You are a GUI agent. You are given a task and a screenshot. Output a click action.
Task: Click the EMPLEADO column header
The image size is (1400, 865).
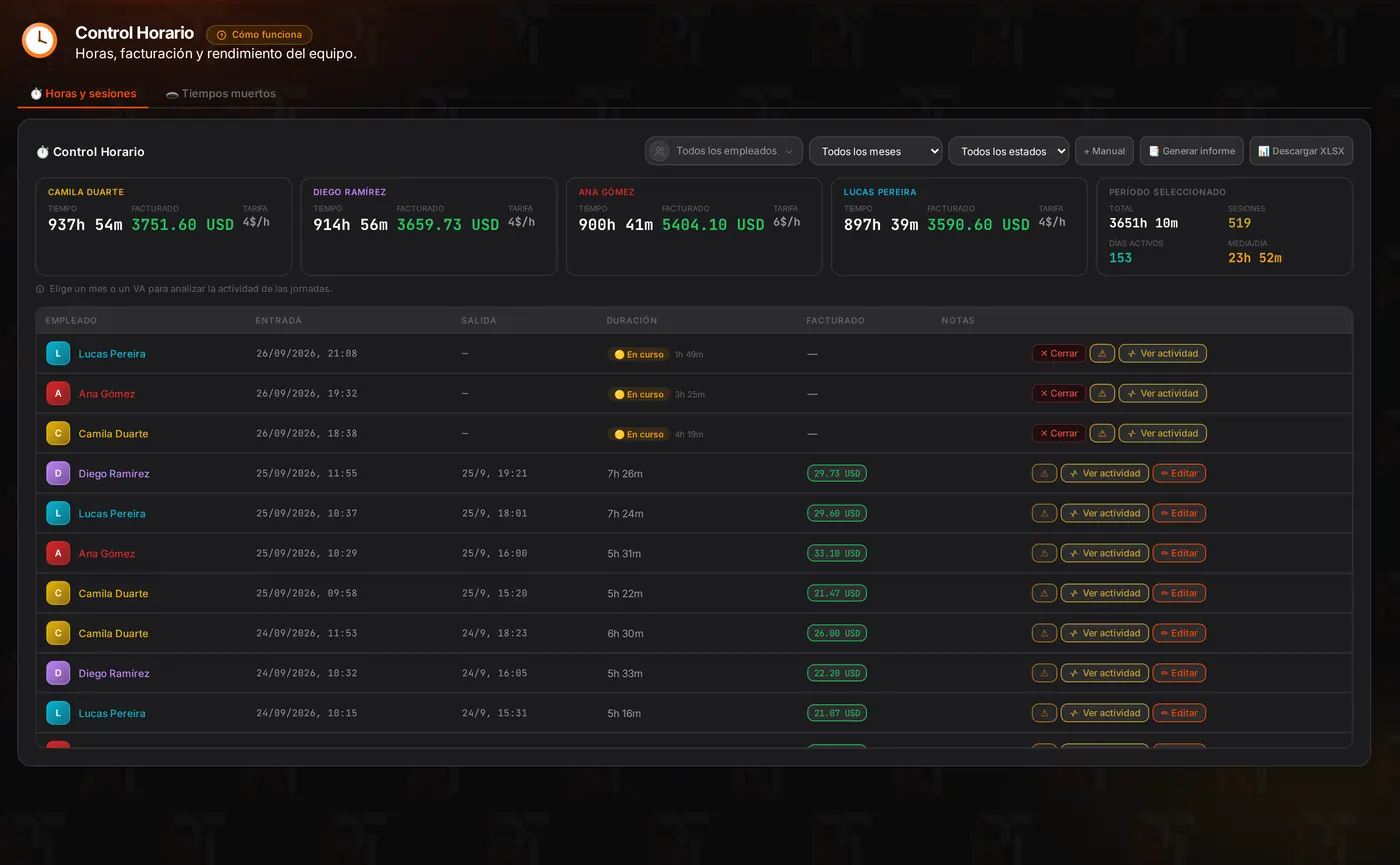click(71, 321)
